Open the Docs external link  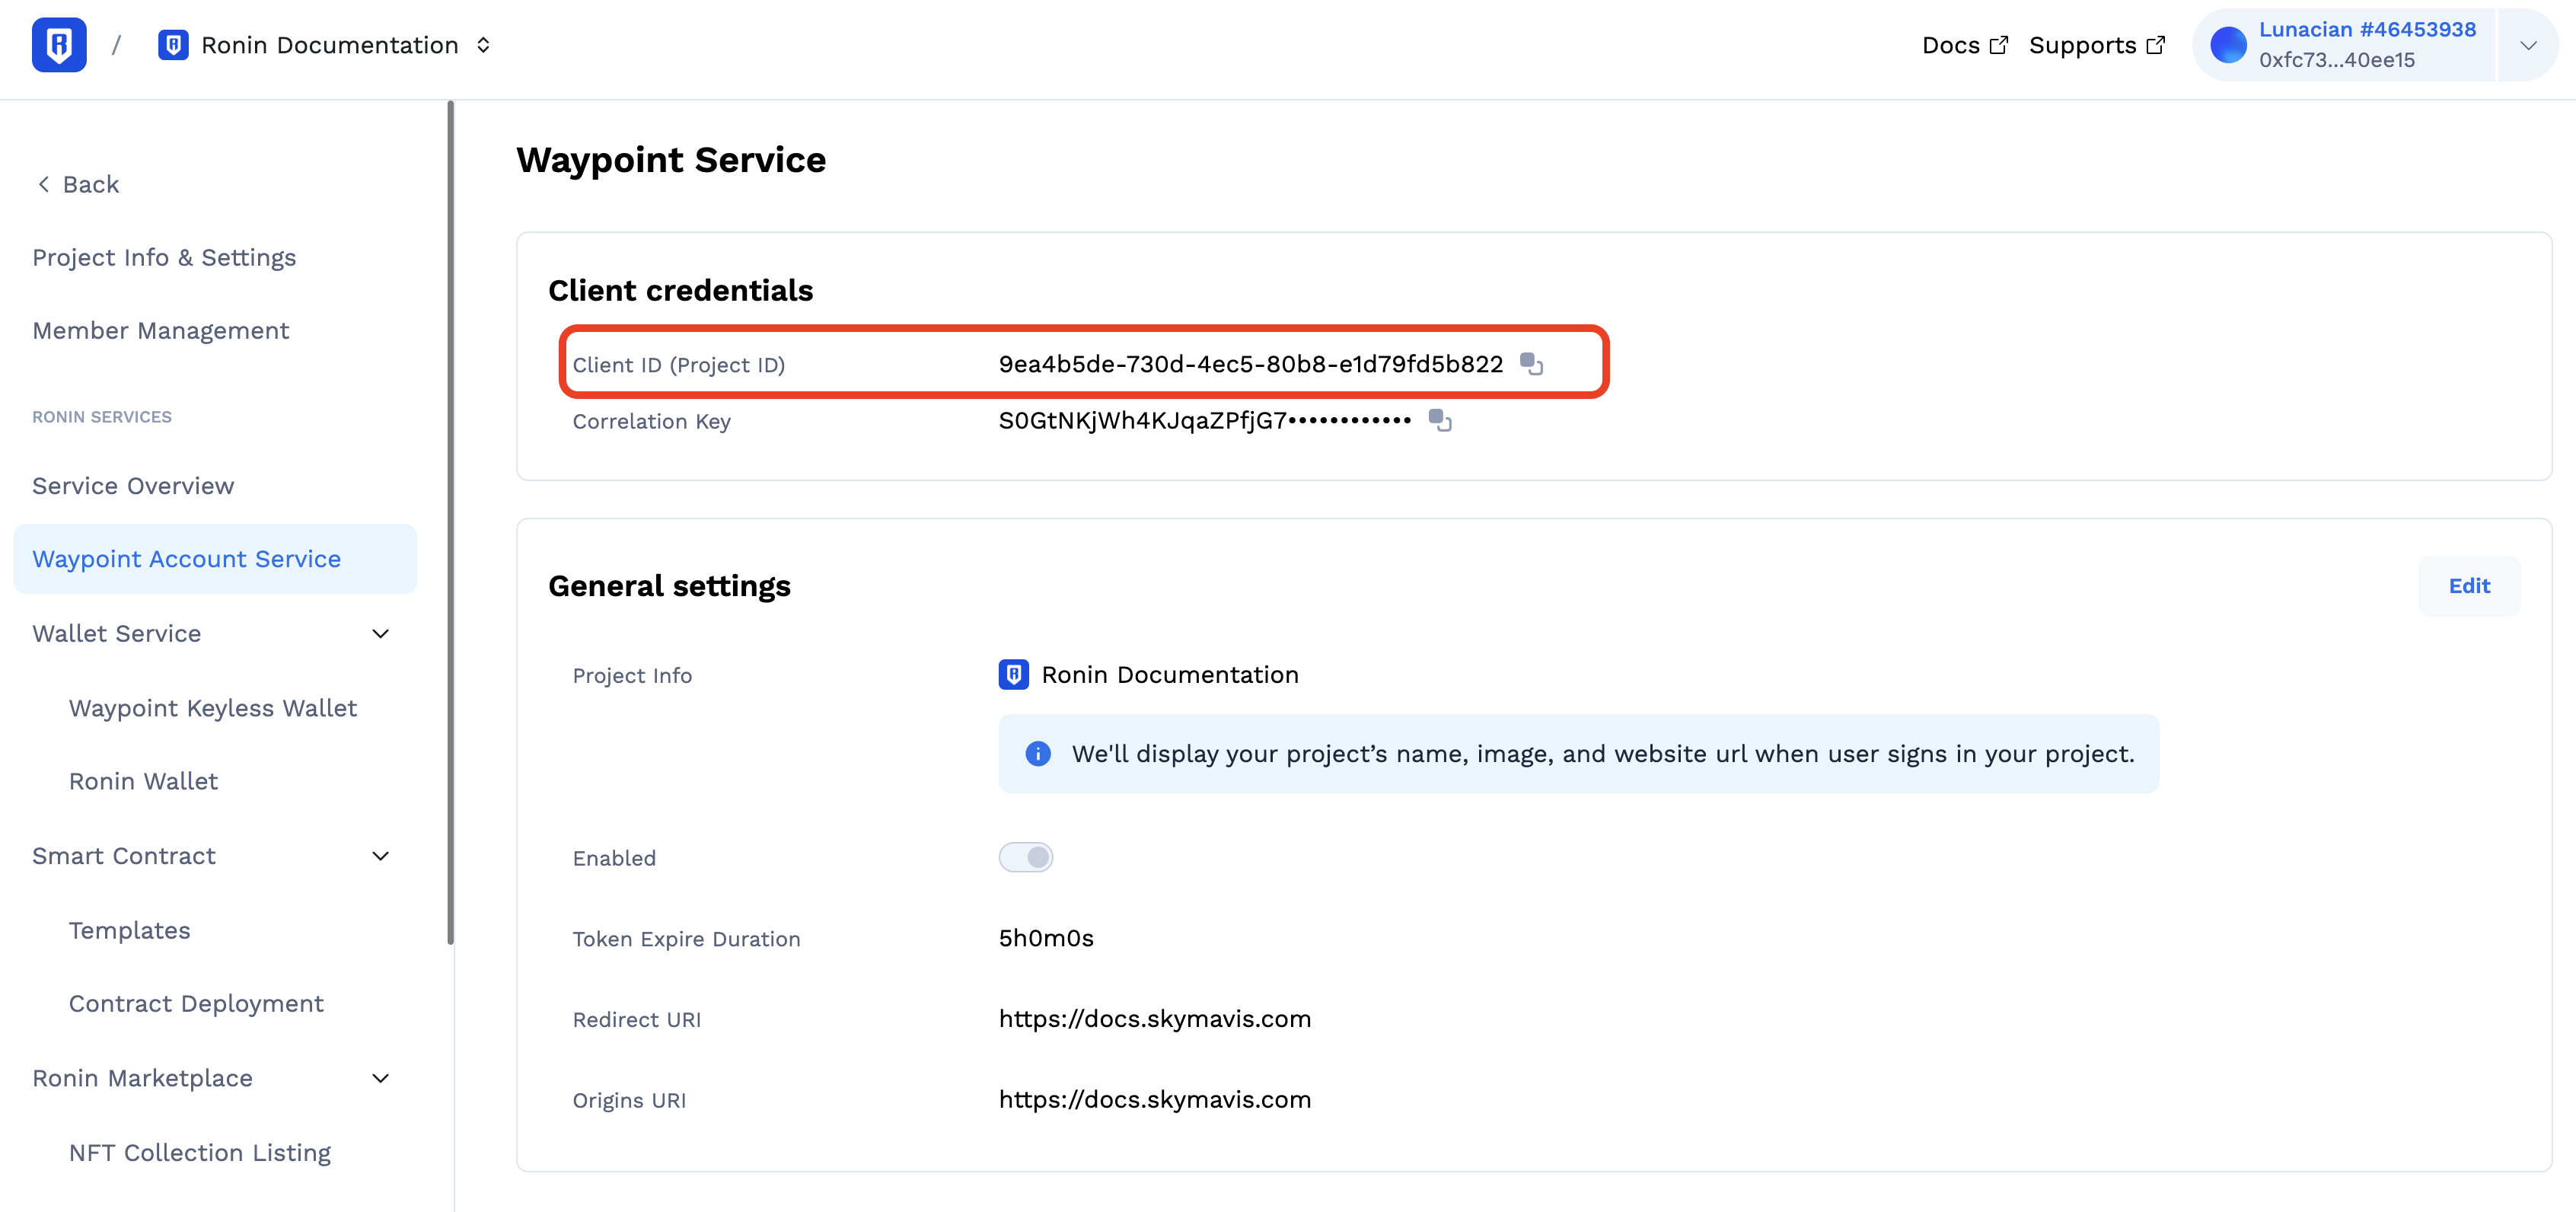[x=1964, y=45]
